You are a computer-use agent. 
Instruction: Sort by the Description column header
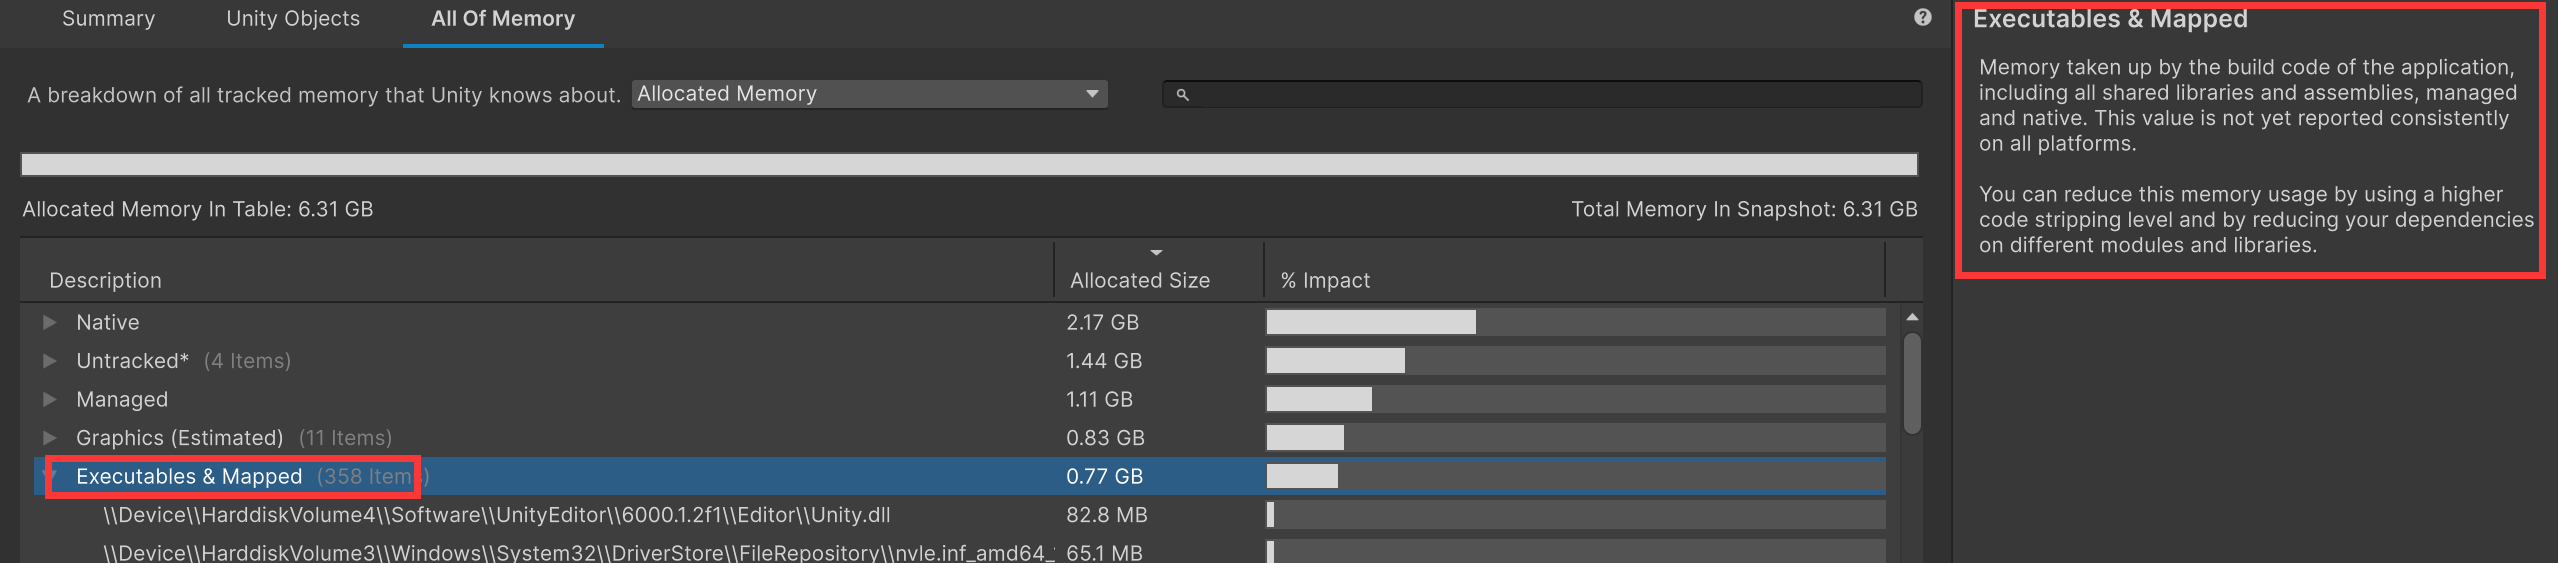click(105, 280)
